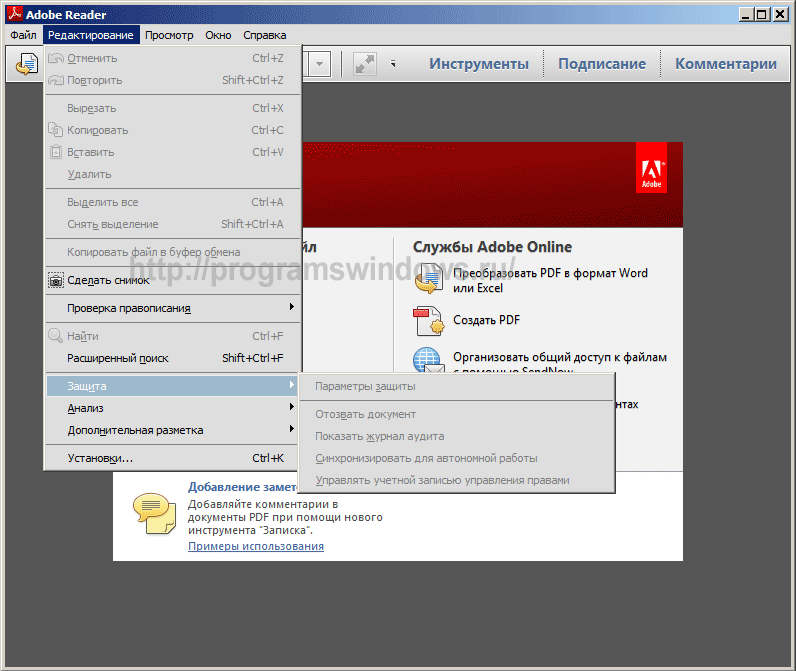
Task: Click the Create PDF icon
Action: (428, 321)
